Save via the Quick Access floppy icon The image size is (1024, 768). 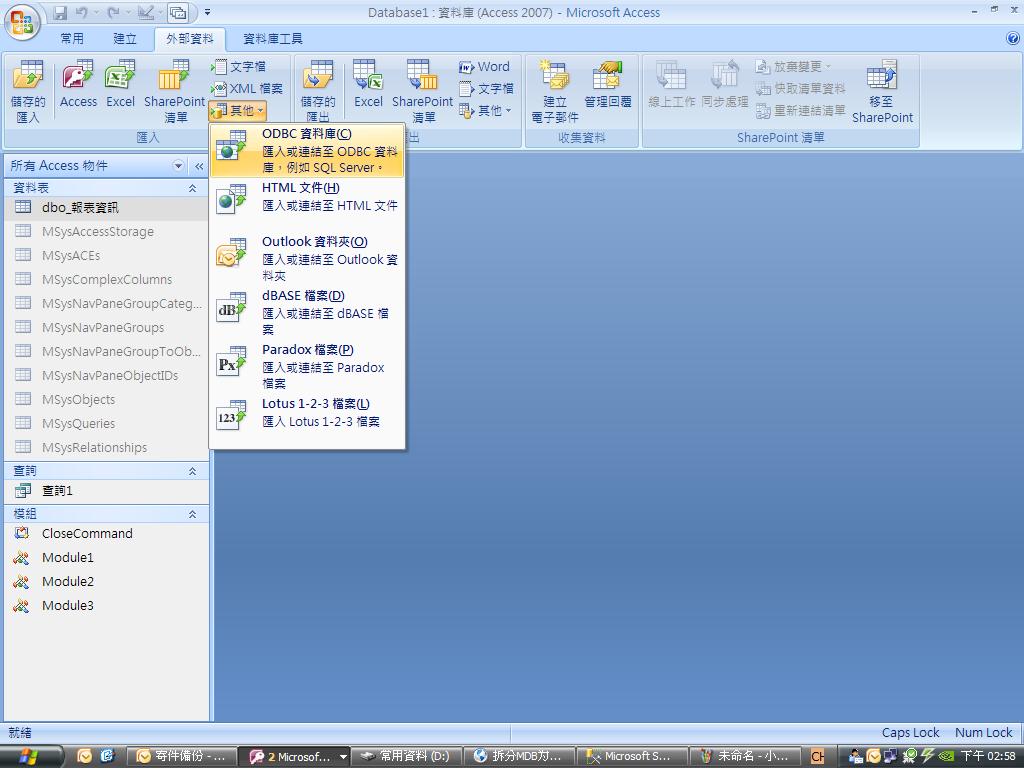pos(60,12)
